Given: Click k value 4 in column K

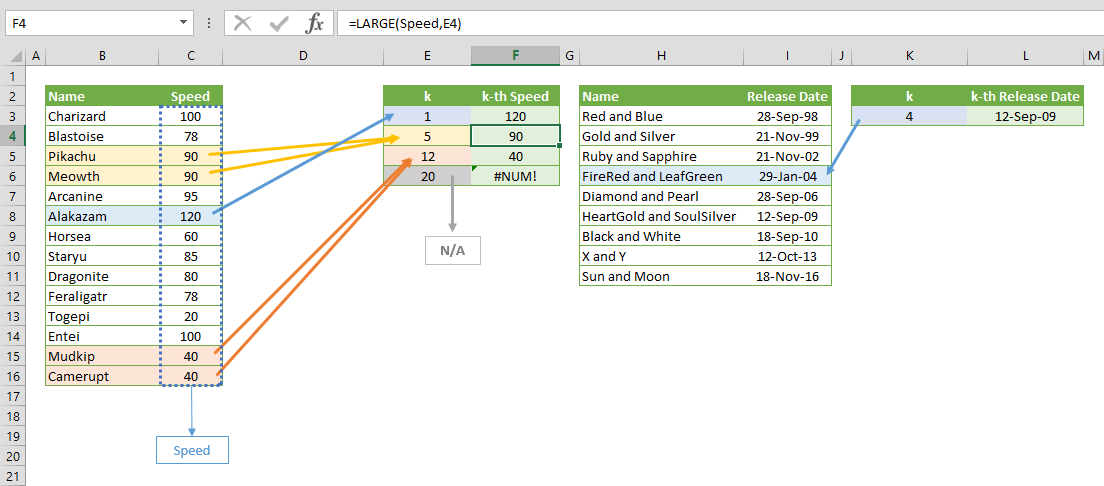Looking at the screenshot, I should click(x=910, y=116).
